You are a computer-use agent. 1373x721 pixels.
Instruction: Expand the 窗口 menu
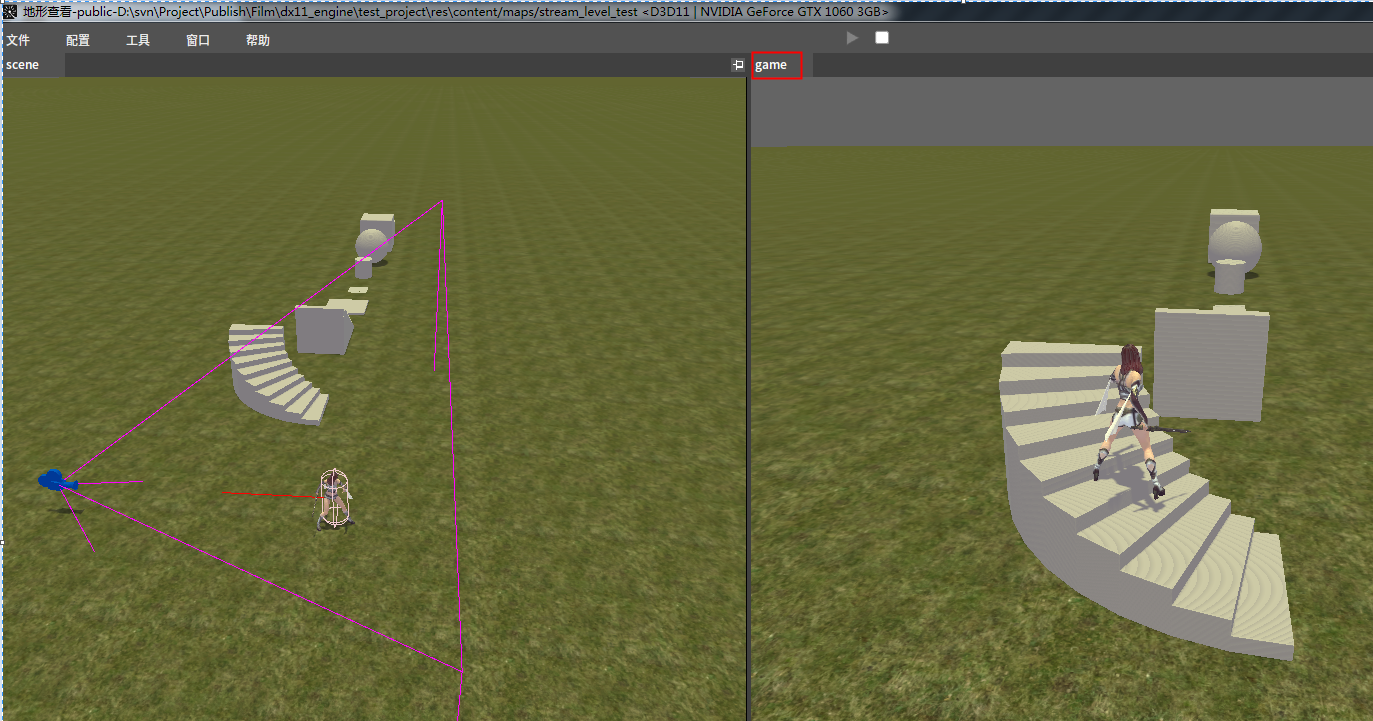(x=198, y=41)
